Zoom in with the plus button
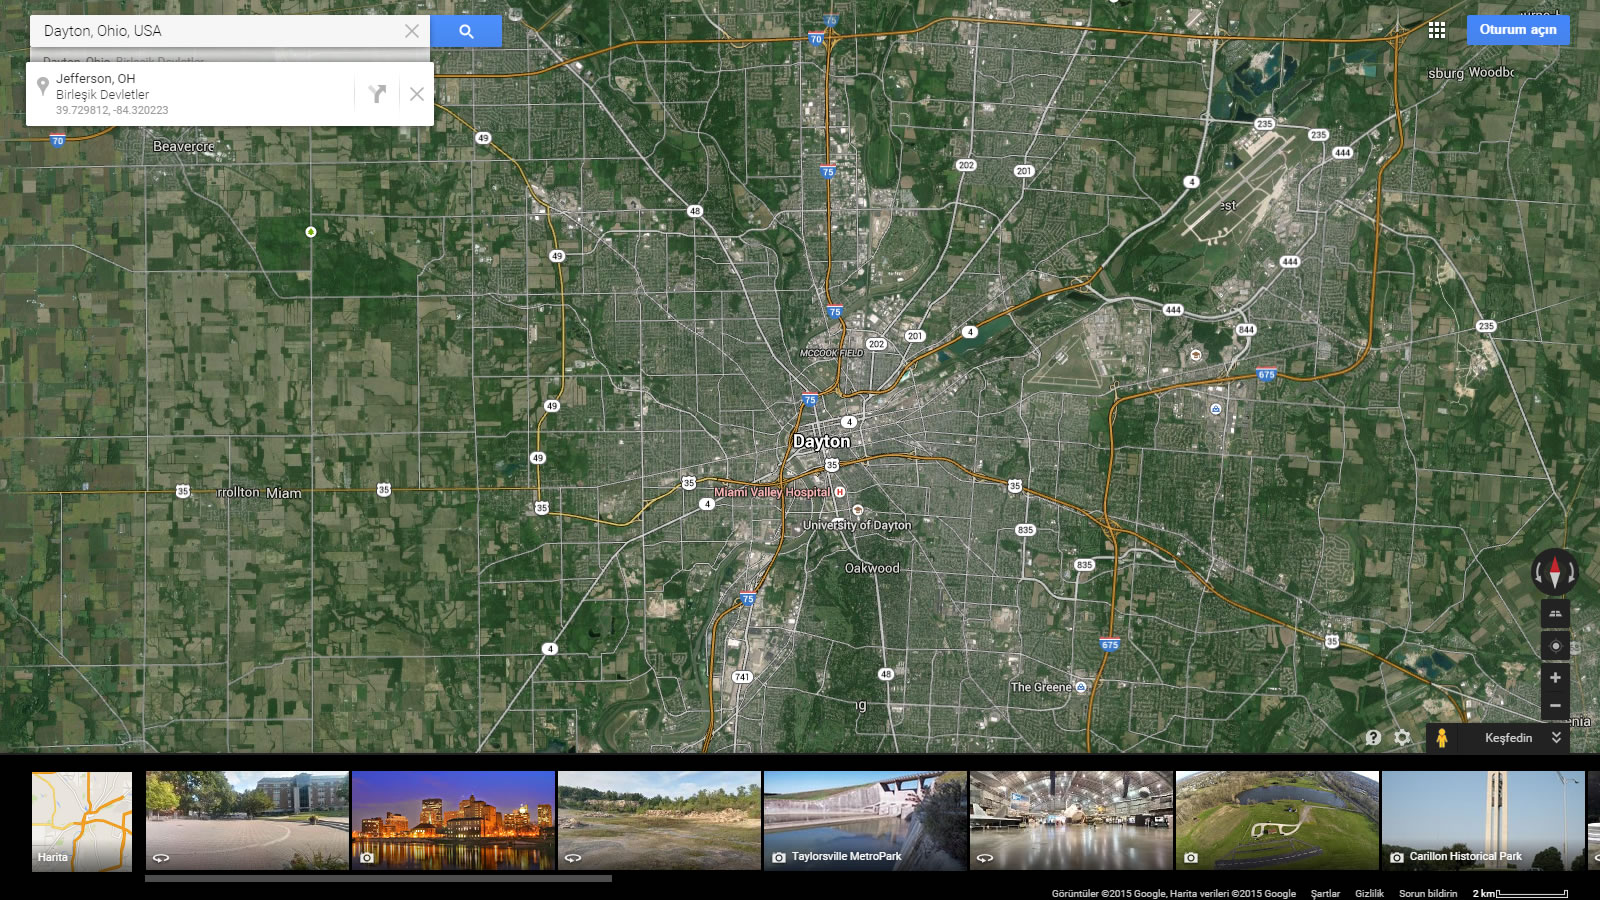Viewport: 1600px width, 900px height. tap(1555, 678)
